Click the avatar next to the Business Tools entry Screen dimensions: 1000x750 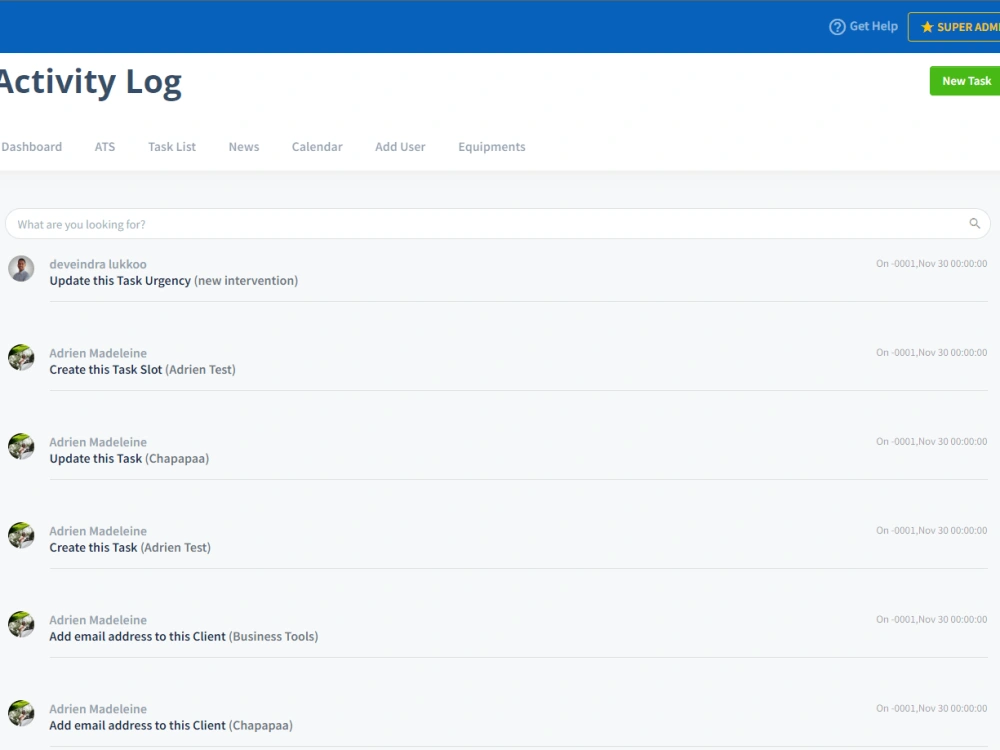[x=21, y=624]
